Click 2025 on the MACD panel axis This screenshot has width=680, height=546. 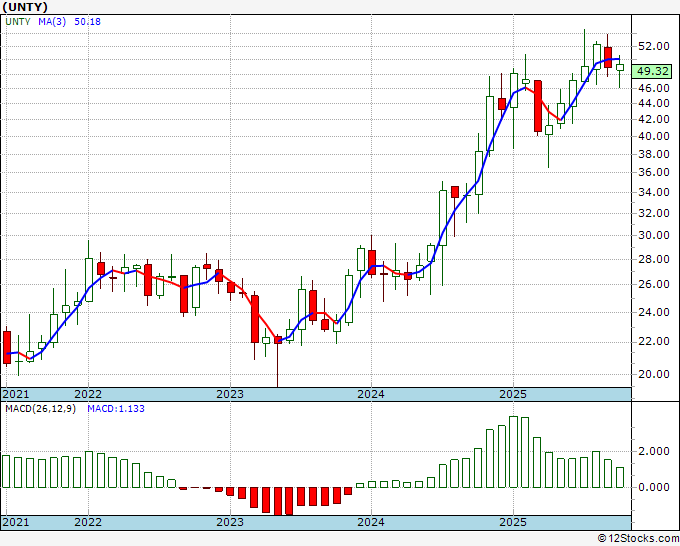tap(512, 523)
